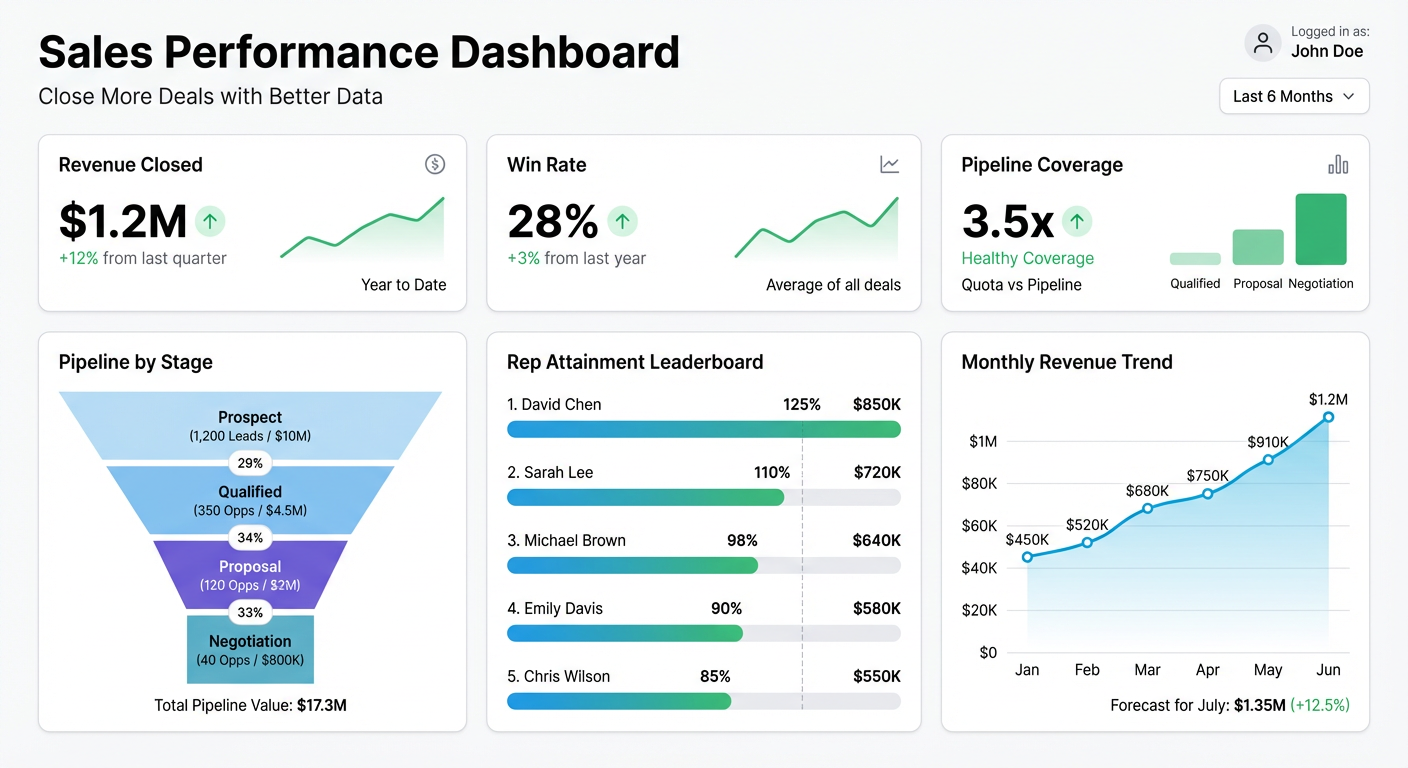Click the green up arrow beside 28%
The image size is (1408, 768).
coord(622,221)
